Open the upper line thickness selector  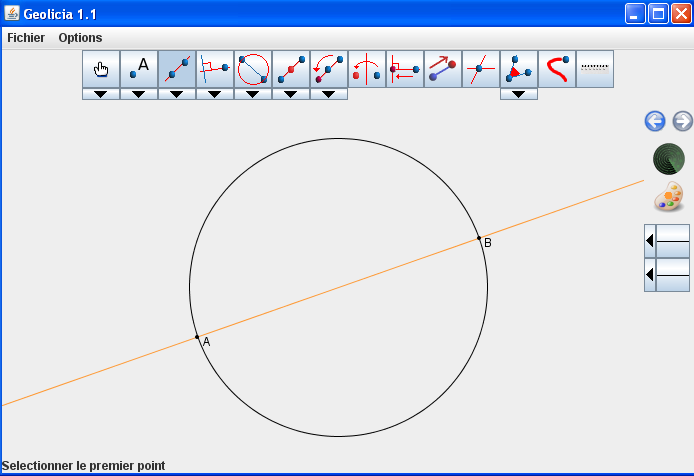(x=667, y=241)
